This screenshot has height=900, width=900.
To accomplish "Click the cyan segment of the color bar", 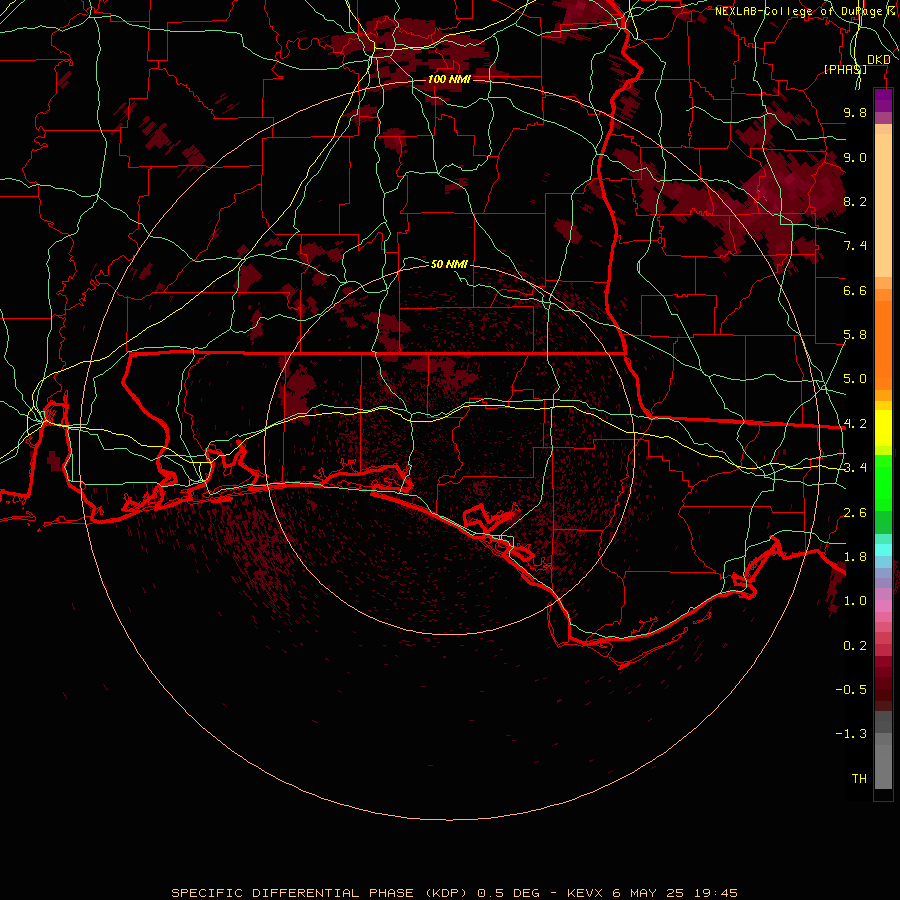I will 883,550.
